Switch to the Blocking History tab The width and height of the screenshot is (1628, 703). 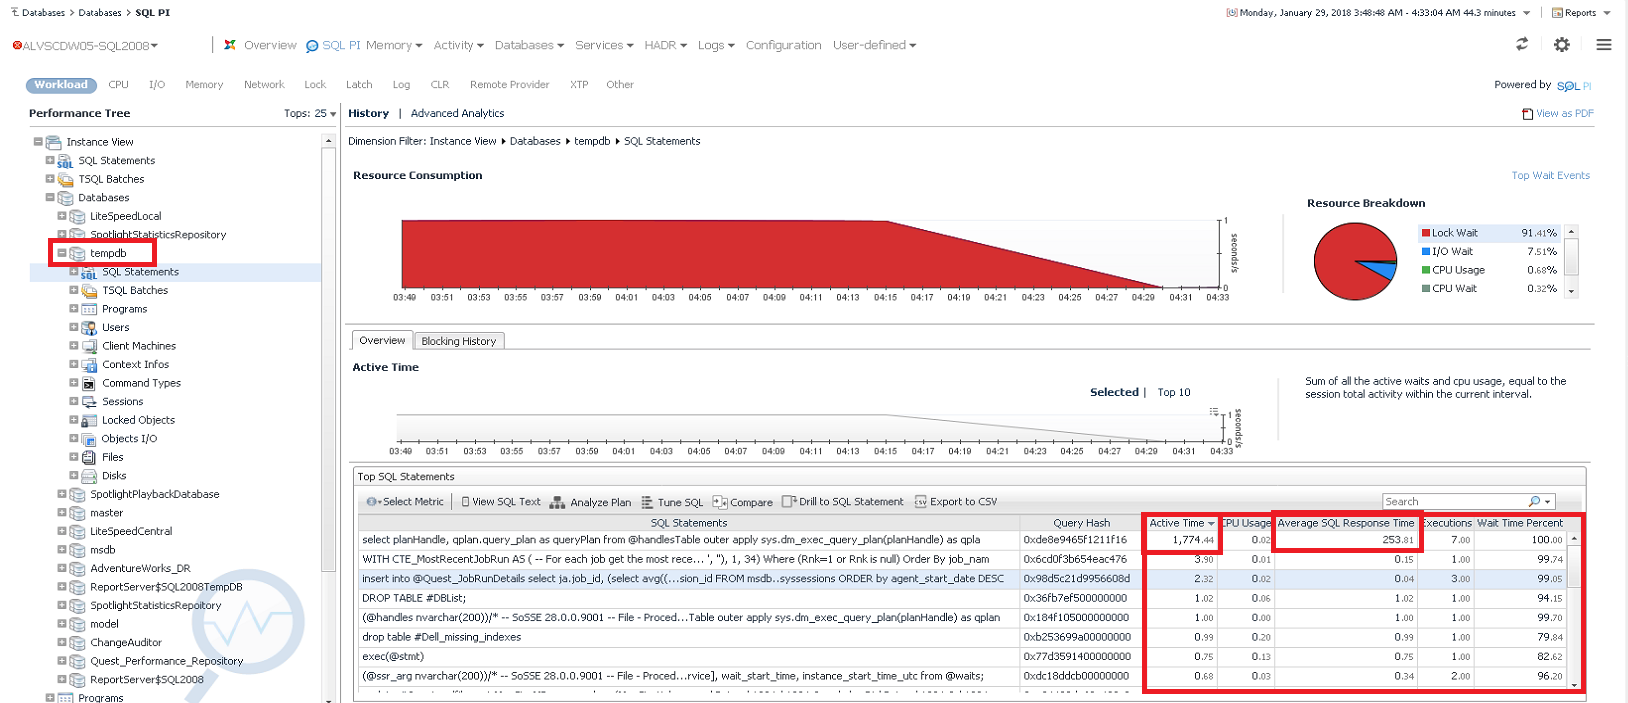tap(458, 341)
